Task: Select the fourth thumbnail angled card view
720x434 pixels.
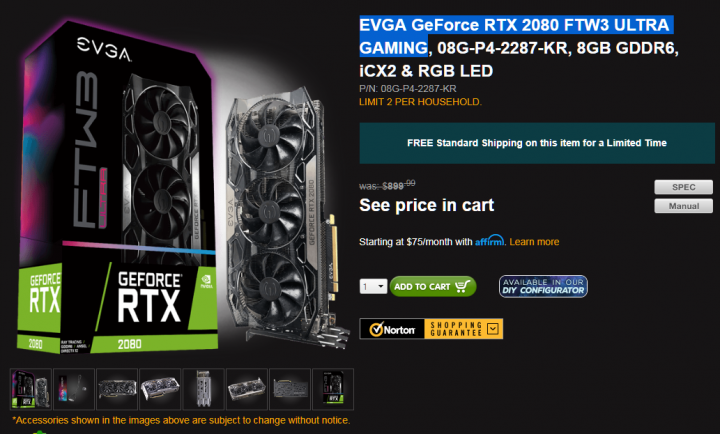Action: pos(160,389)
